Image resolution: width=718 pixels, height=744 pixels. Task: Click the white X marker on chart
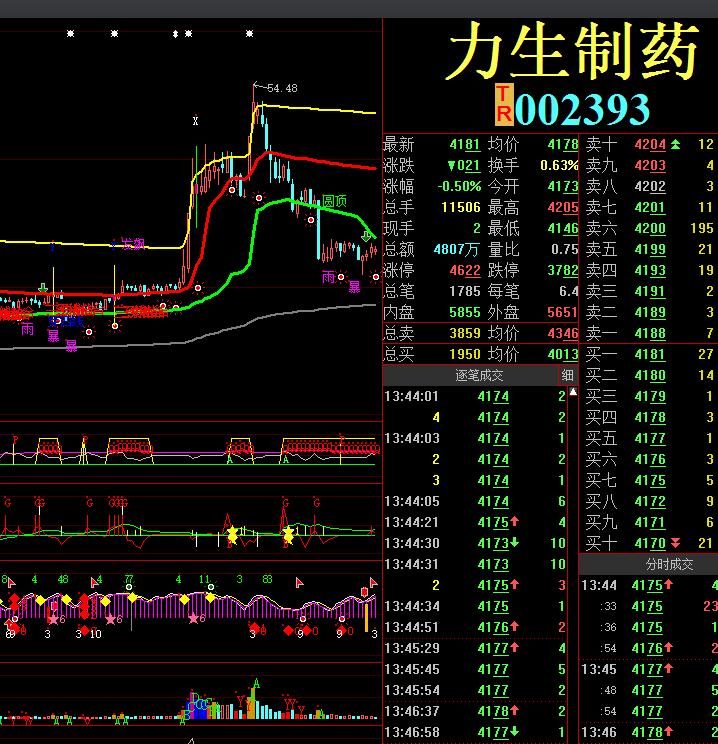click(195, 121)
